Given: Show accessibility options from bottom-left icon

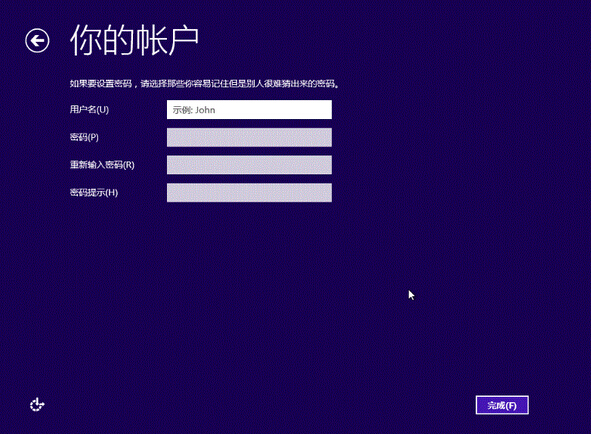Looking at the screenshot, I should click(x=37, y=405).
